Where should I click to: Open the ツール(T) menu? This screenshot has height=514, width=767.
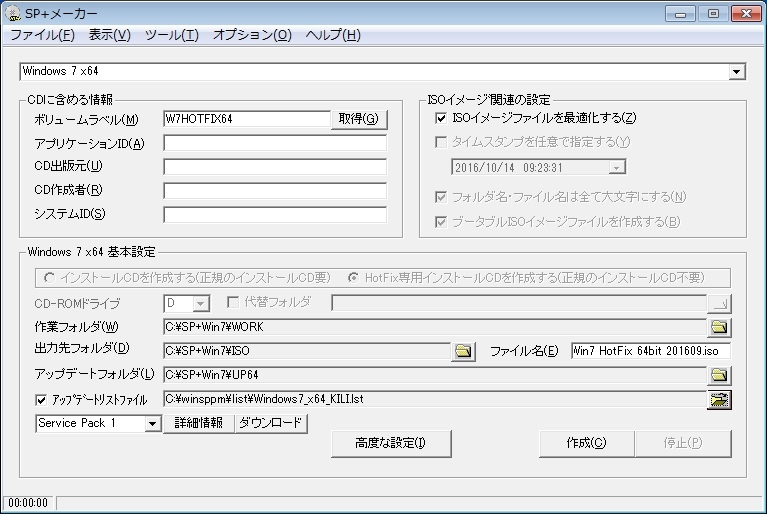172,35
